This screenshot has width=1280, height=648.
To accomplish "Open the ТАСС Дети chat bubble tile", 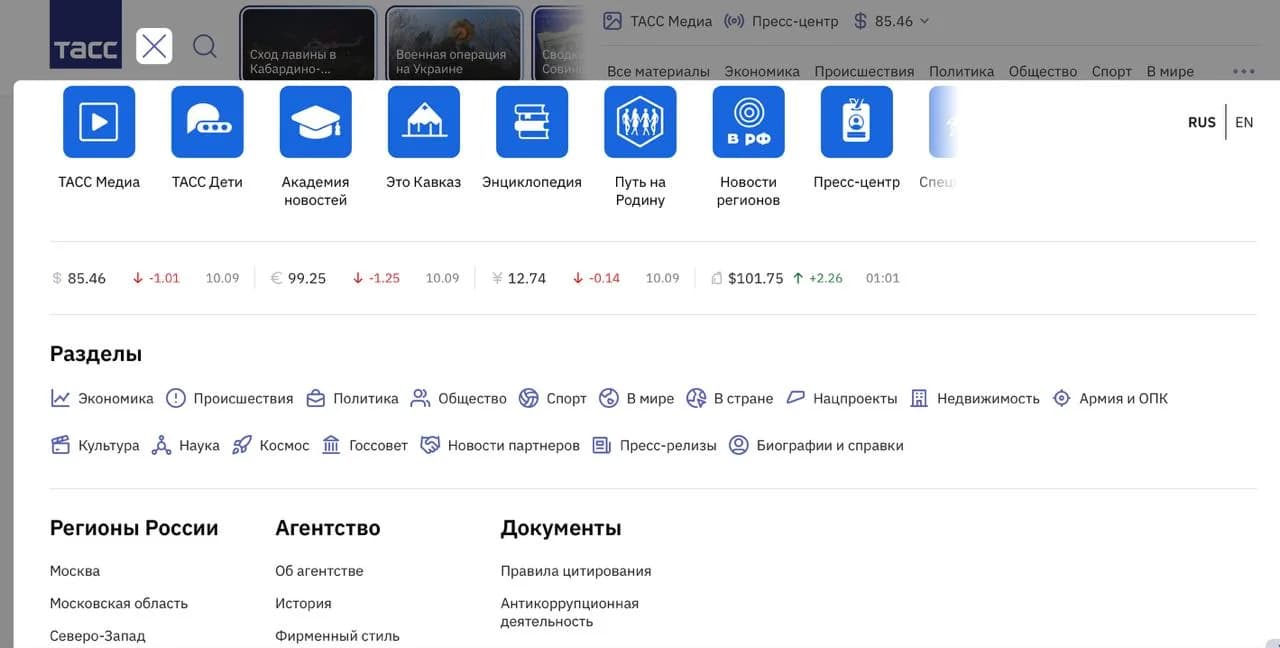I will 207,122.
